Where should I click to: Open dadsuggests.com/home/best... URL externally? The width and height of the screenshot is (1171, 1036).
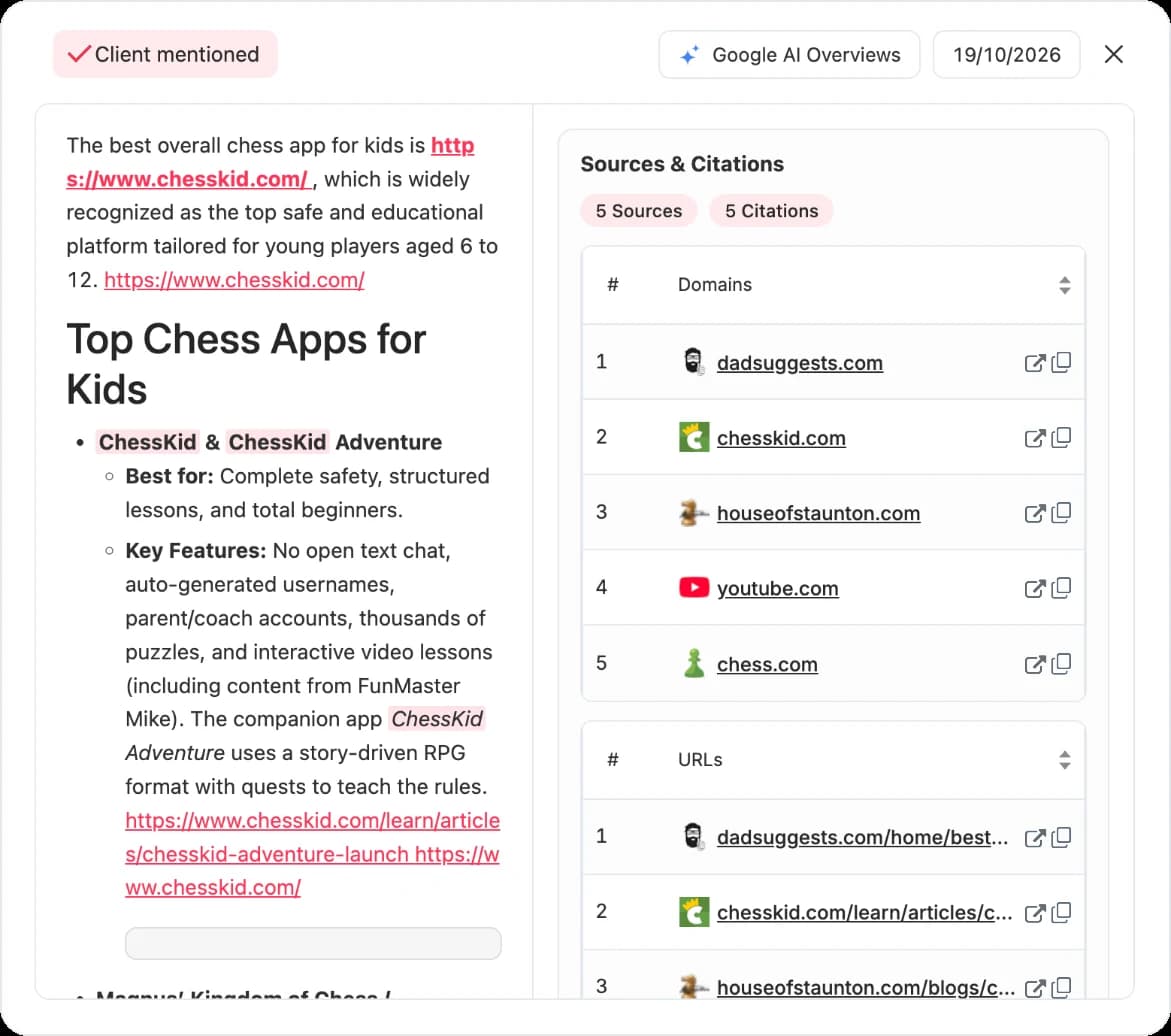click(x=1034, y=838)
